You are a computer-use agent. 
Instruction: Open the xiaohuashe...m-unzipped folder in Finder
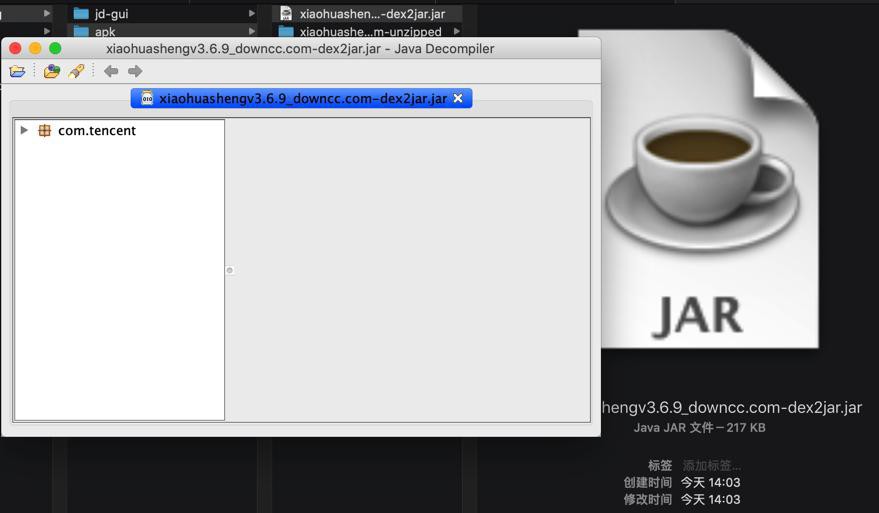[x=370, y=31]
